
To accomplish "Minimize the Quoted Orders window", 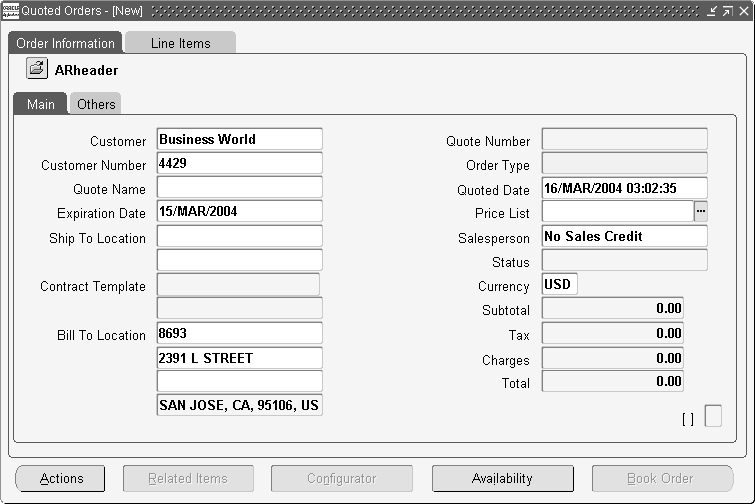I will pyautogui.click(x=712, y=11).
